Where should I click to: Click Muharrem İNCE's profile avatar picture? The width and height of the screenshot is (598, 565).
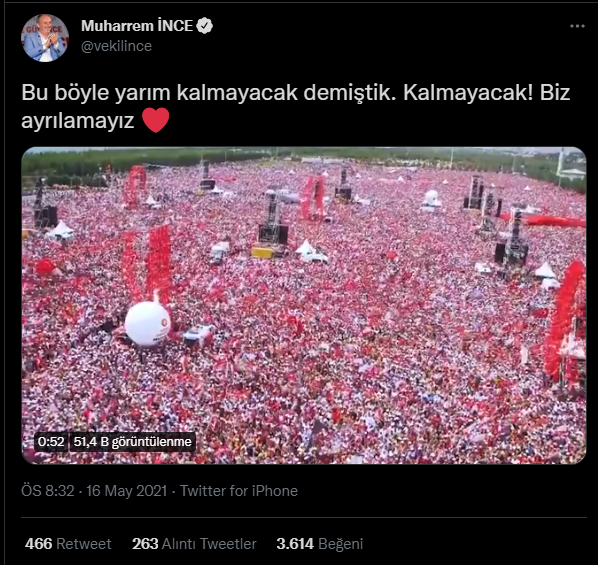pyautogui.click(x=45, y=38)
